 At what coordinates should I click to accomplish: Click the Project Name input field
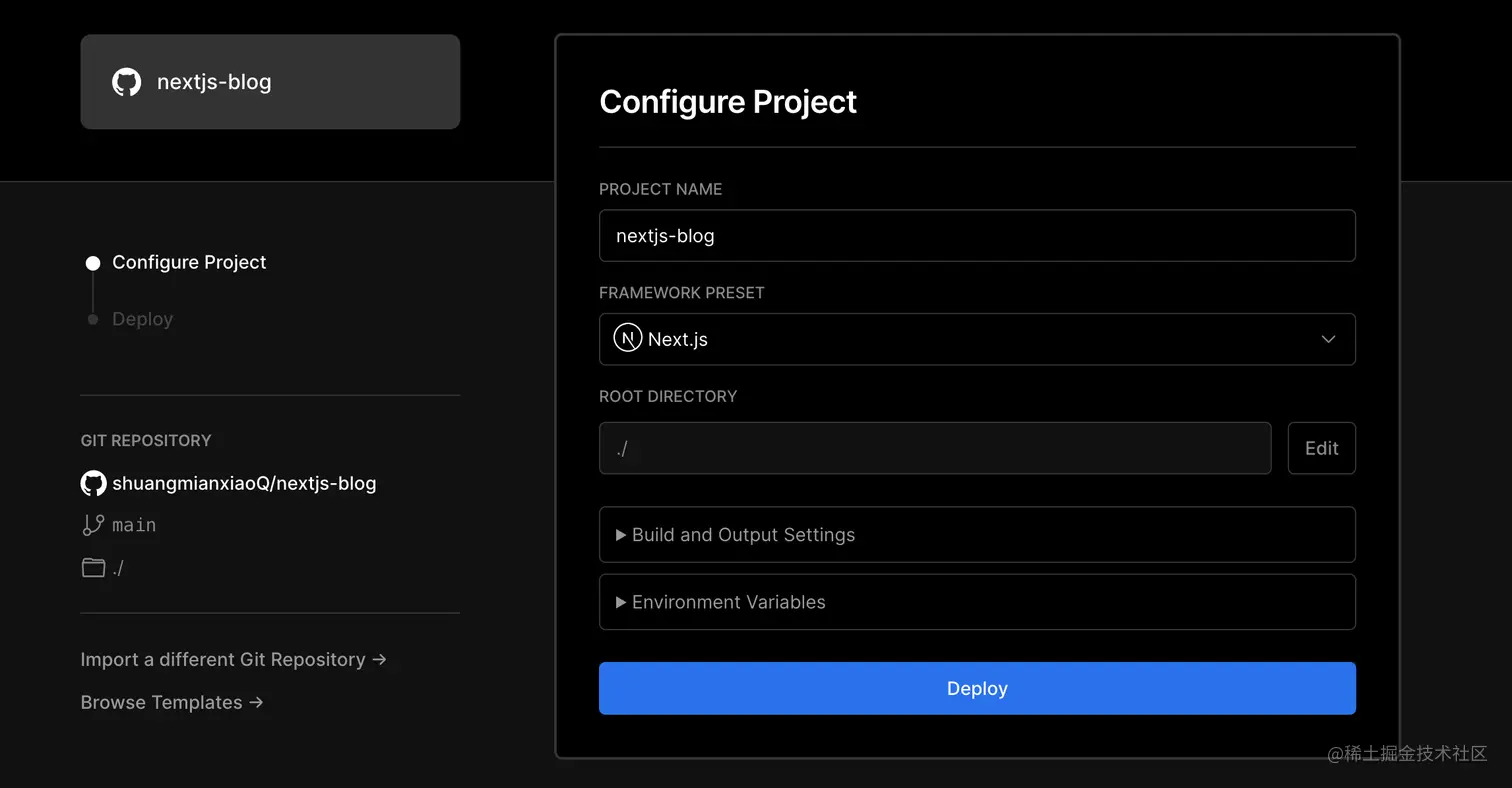click(x=976, y=236)
